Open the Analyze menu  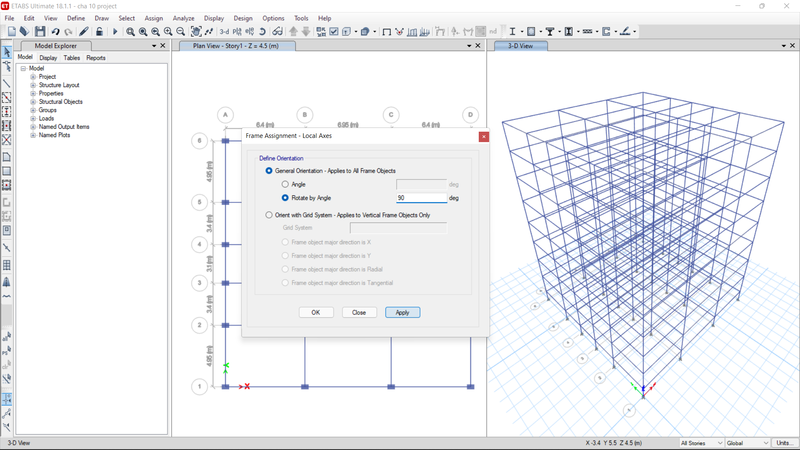(x=183, y=18)
